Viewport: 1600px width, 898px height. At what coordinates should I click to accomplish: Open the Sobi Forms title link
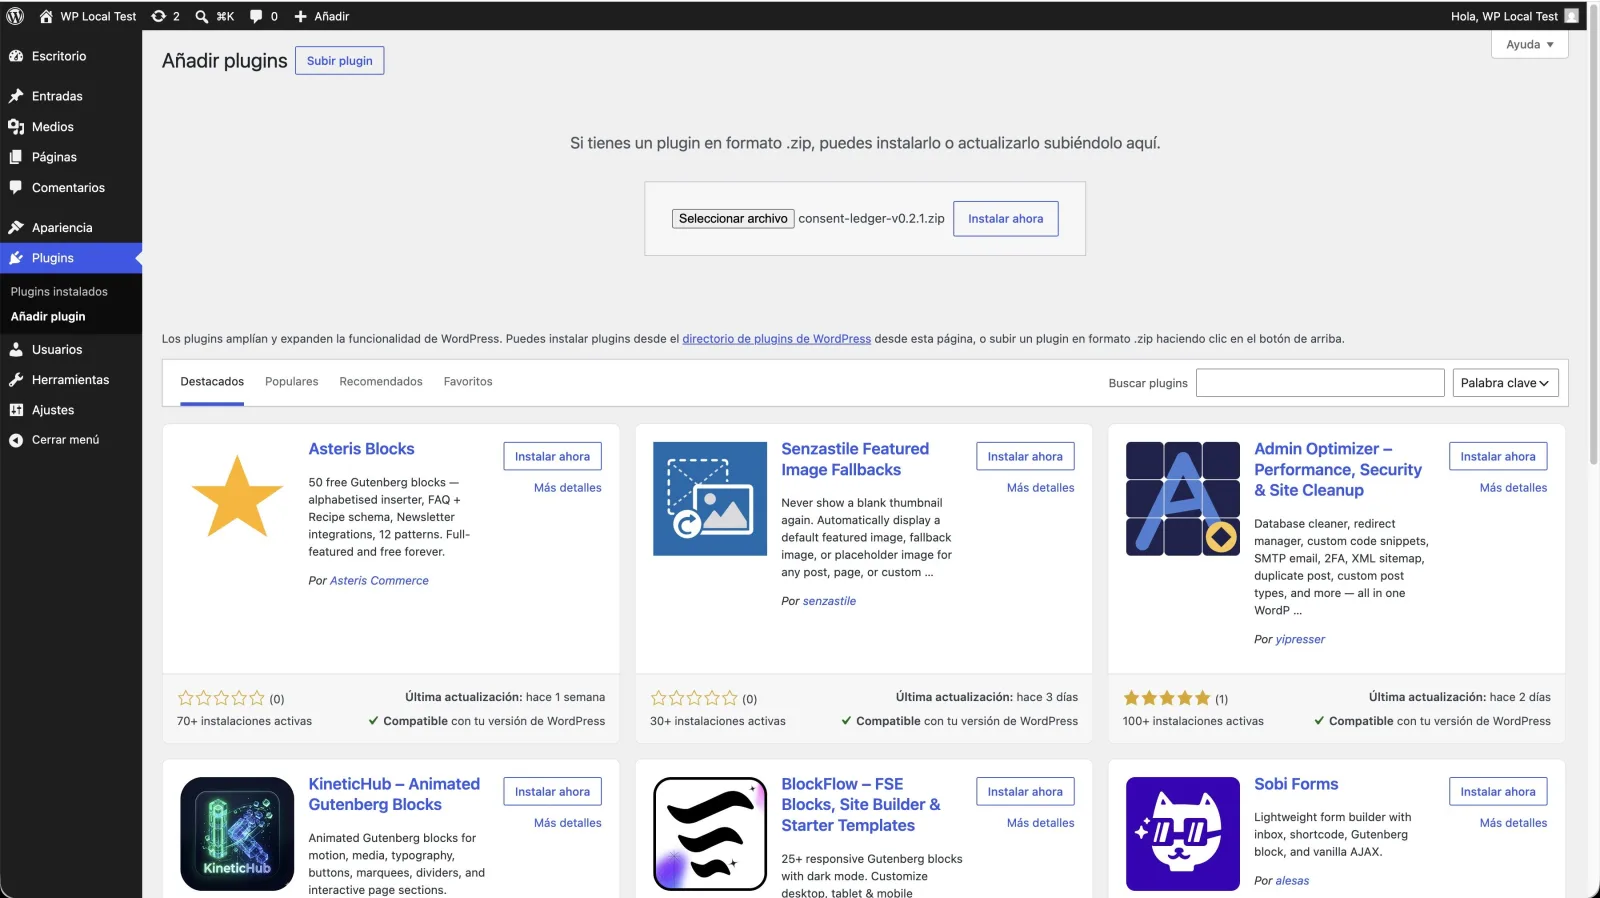1296,784
